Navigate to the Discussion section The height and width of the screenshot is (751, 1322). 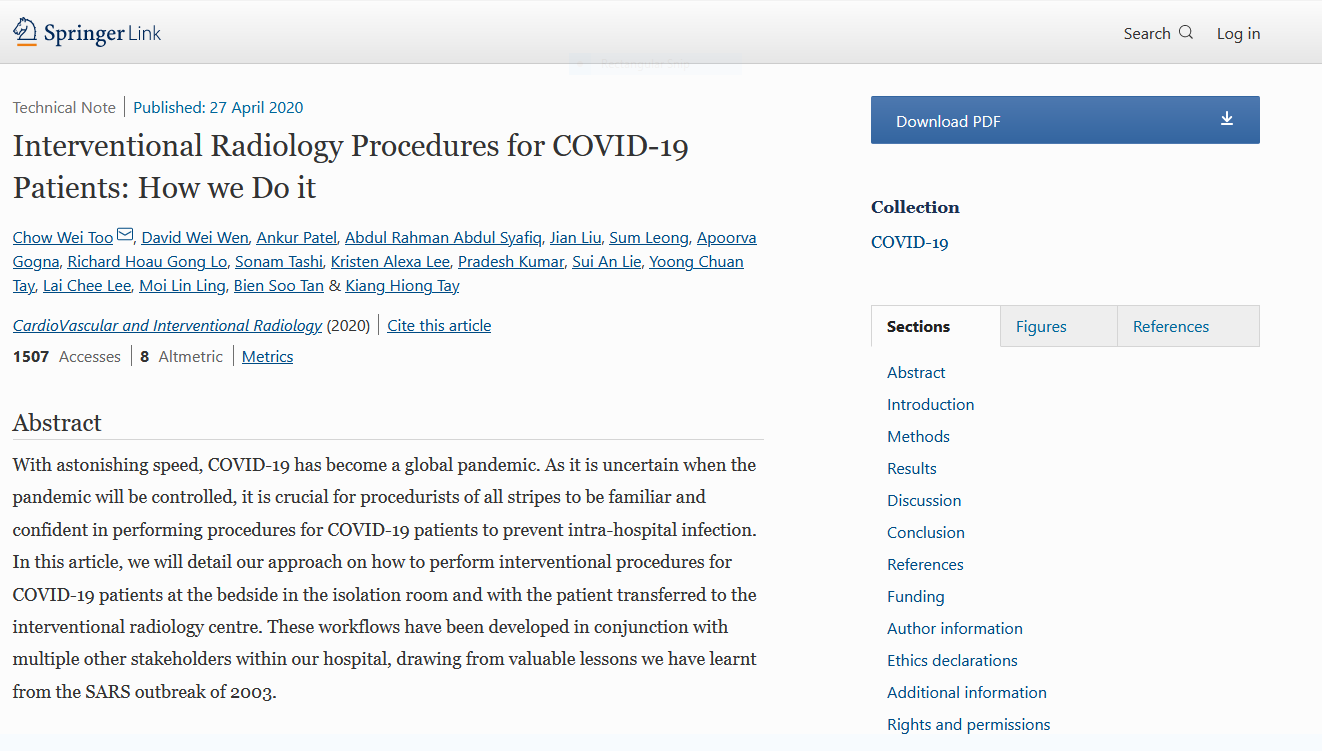point(923,501)
